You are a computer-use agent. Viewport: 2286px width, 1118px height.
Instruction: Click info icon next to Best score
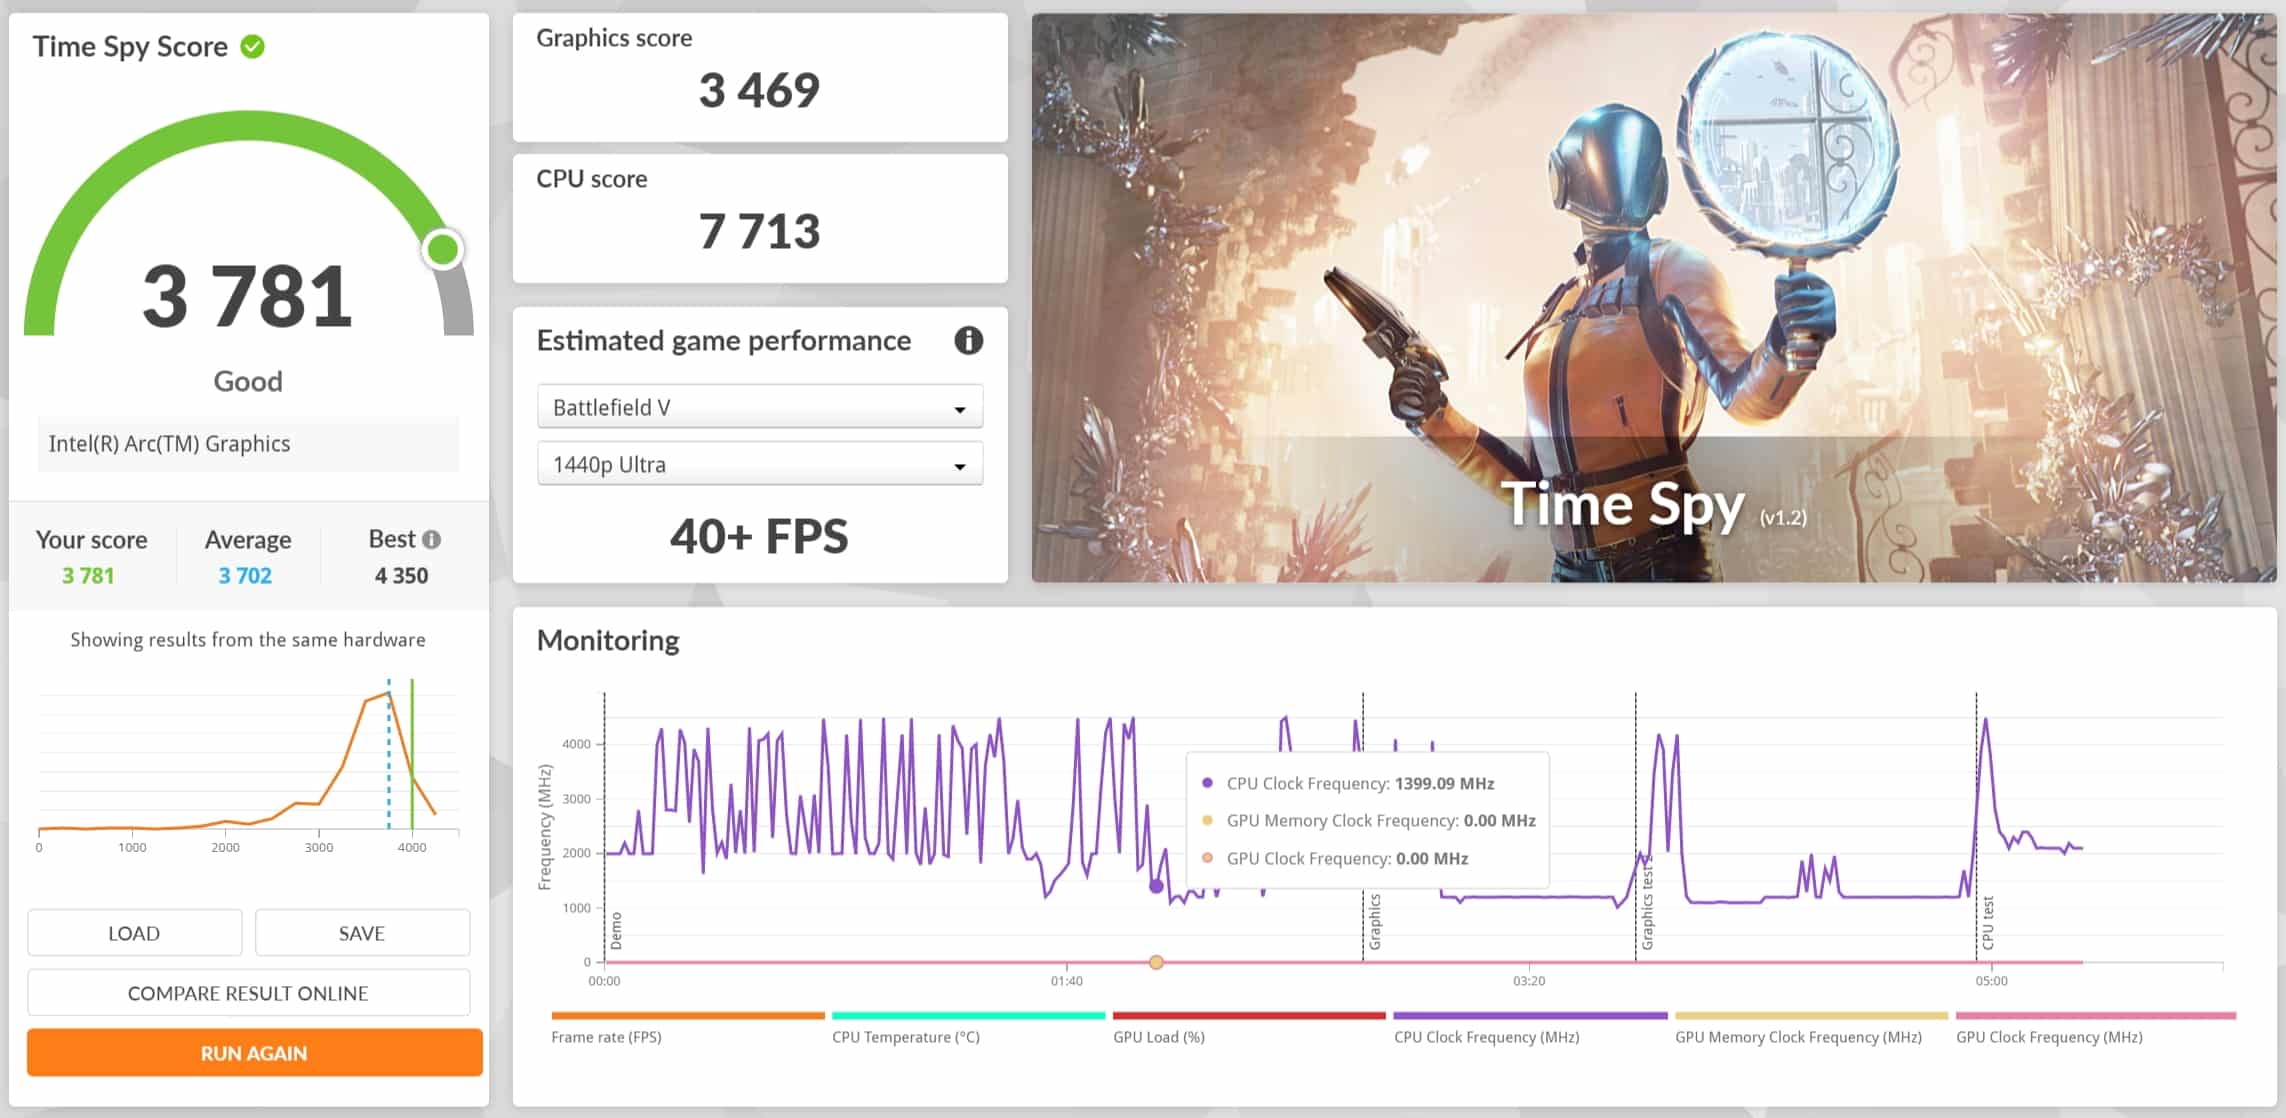pos(432,540)
